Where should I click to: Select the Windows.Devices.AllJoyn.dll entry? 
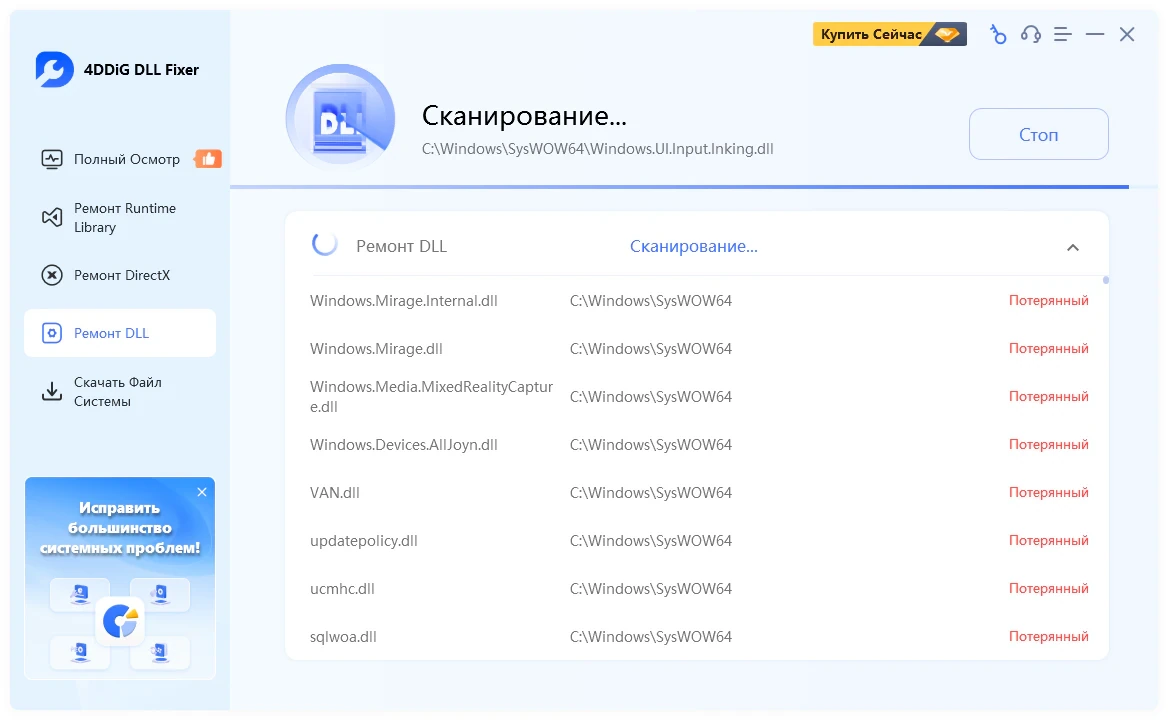coord(404,445)
